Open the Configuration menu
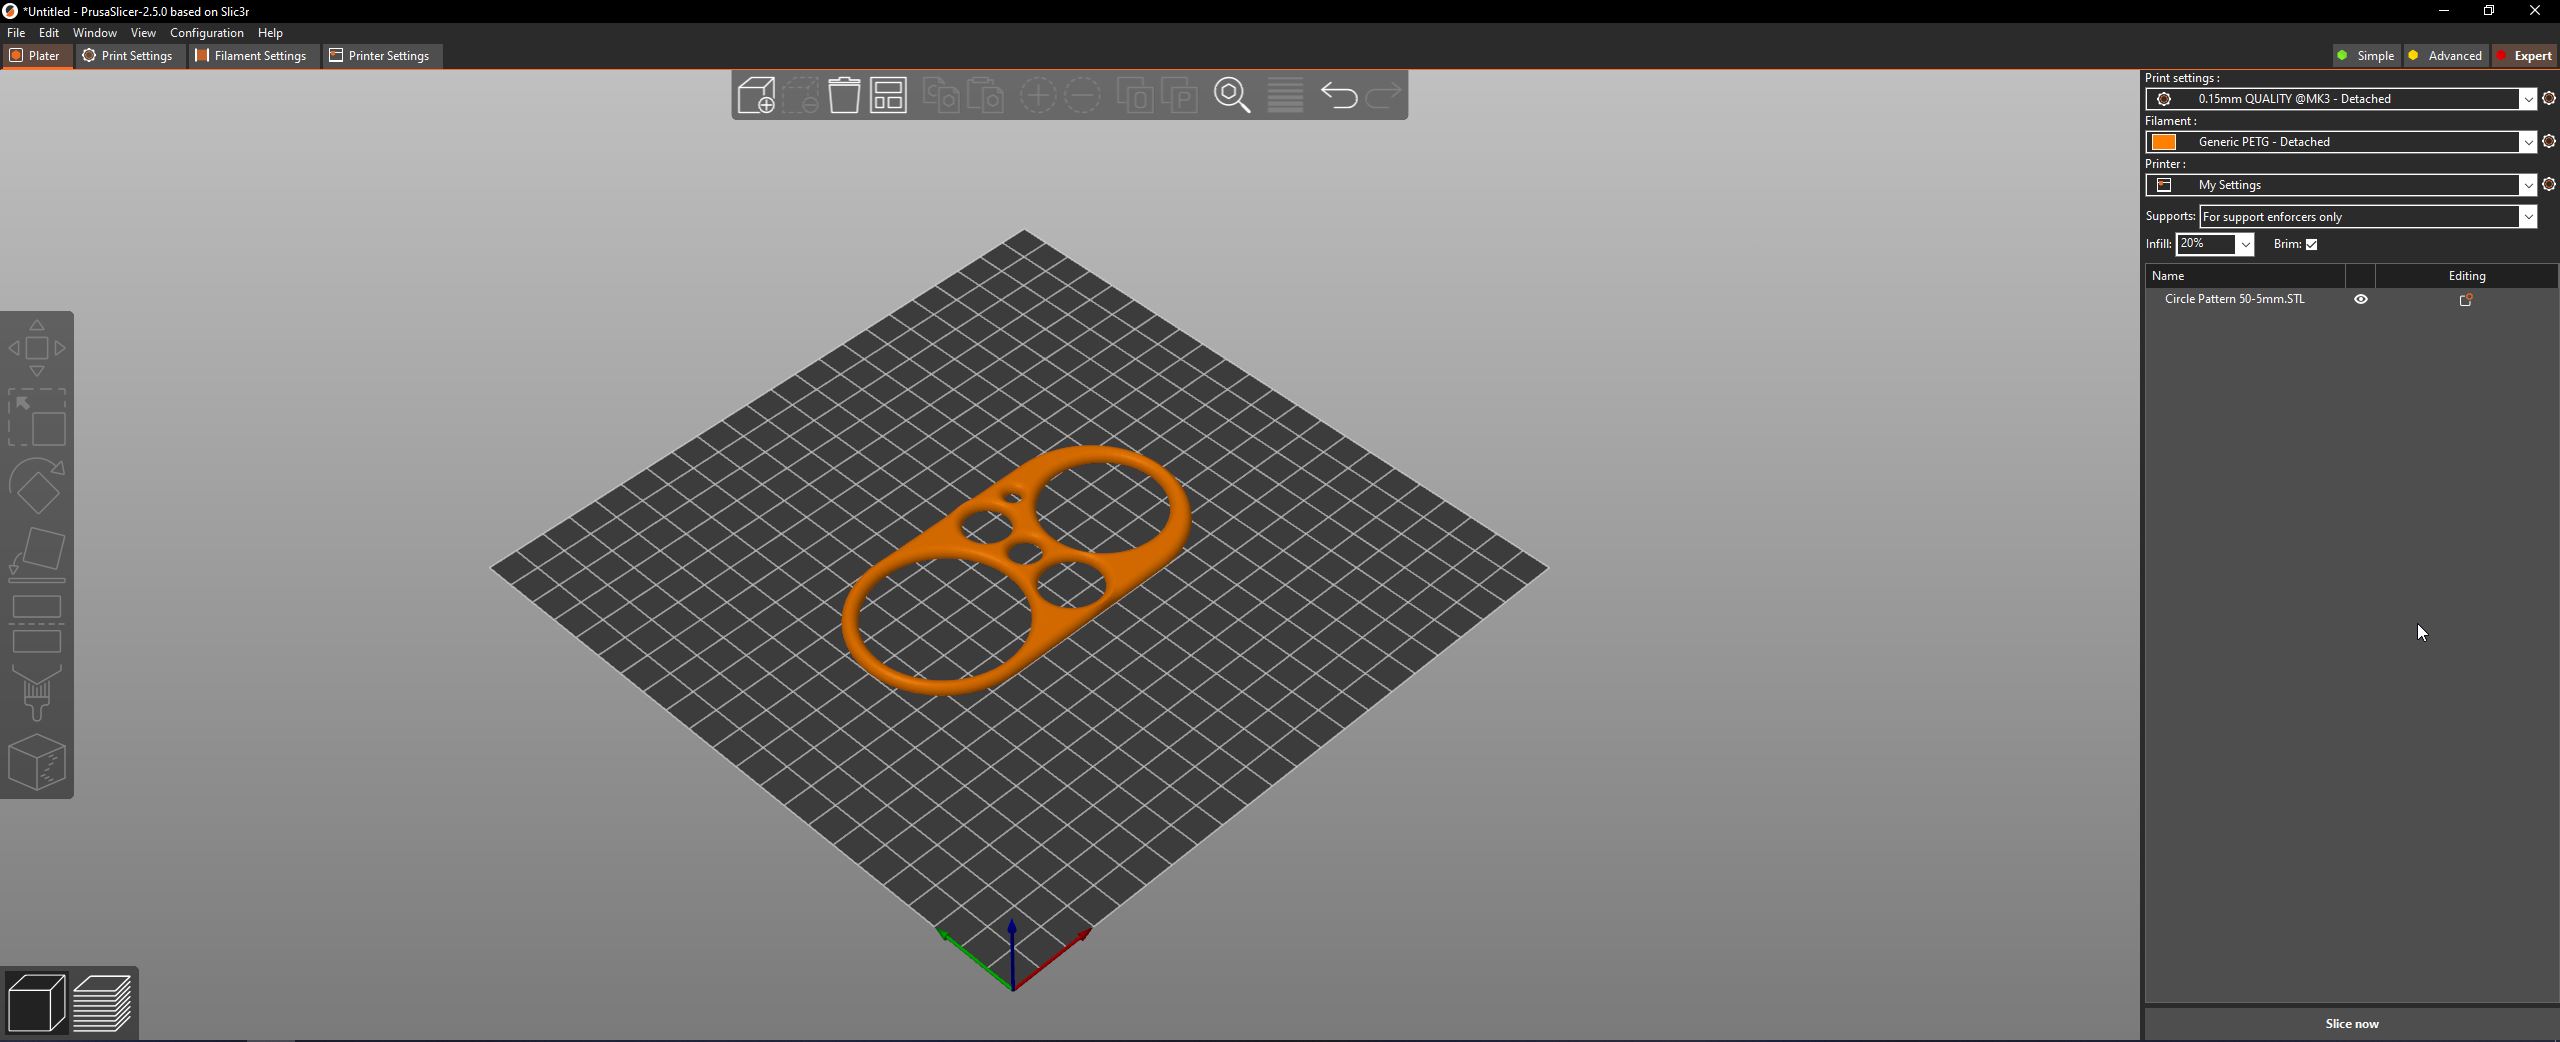Screen dimensions: 2560x1042 point(207,33)
